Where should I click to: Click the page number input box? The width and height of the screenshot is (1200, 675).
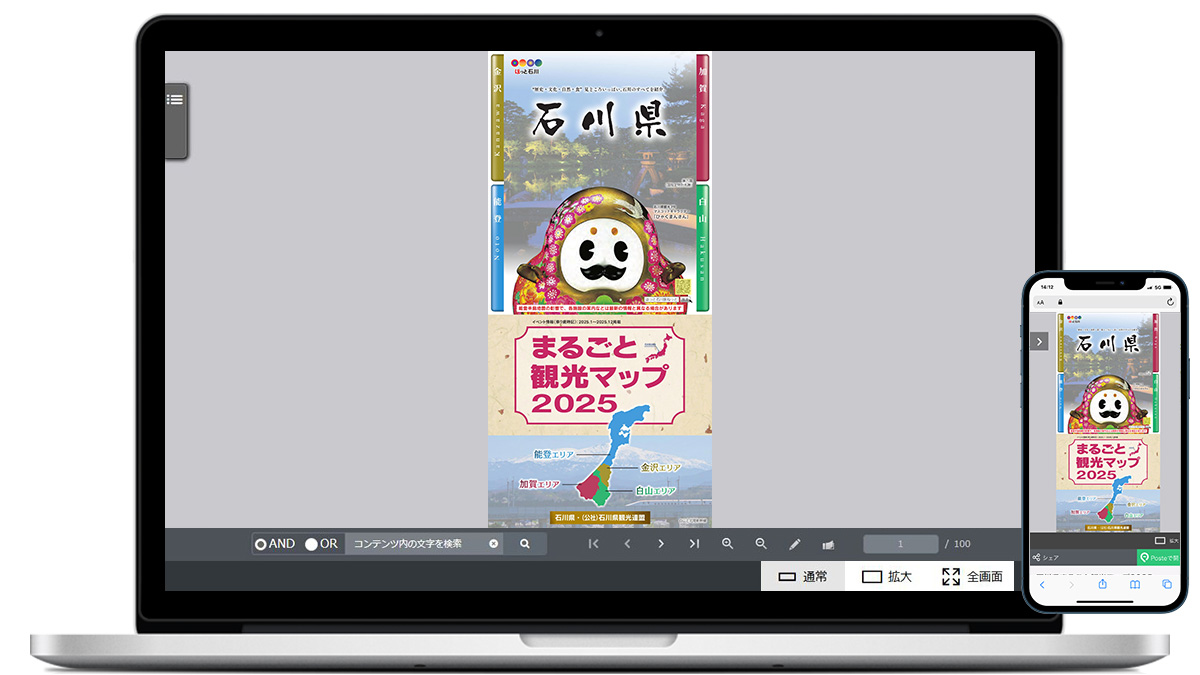click(x=901, y=544)
